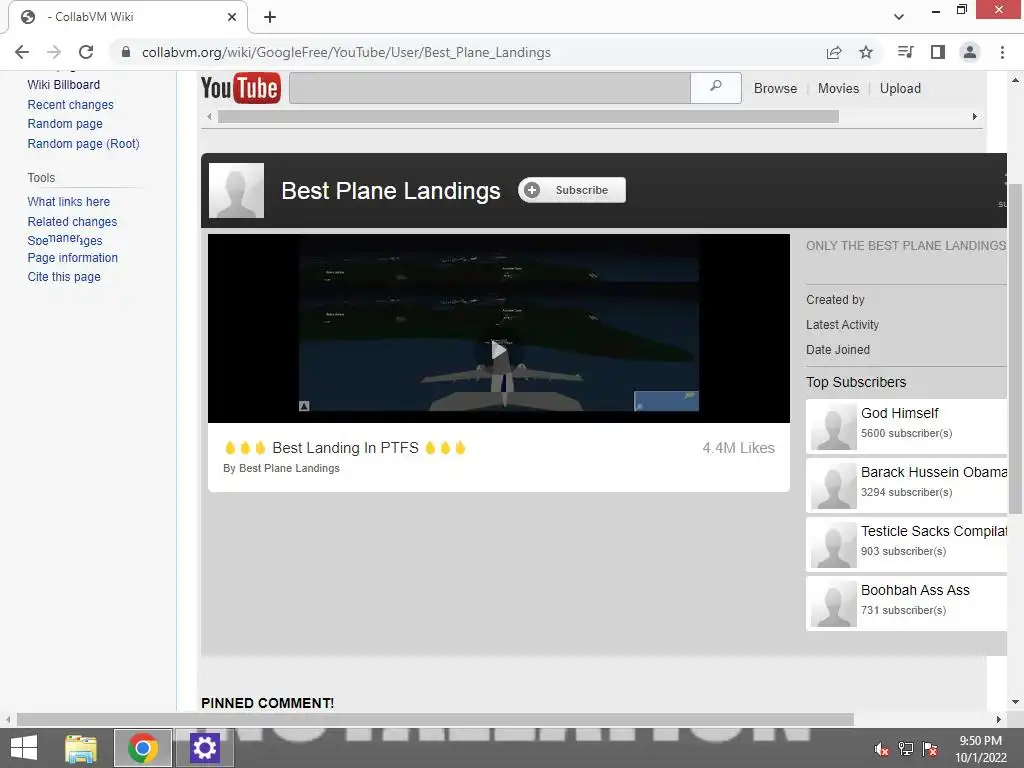Click the avatar beside 731 subscriber(s)
Image resolution: width=1024 pixels, height=768 pixels.
click(x=833, y=603)
